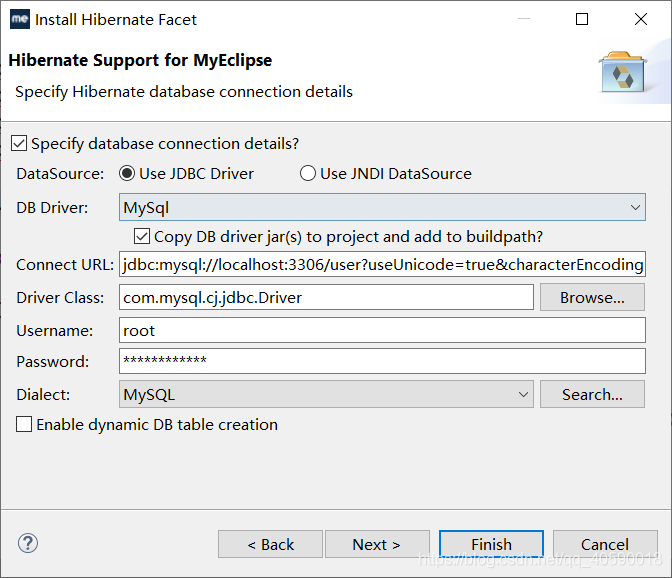This screenshot has height=578, width=672.
Task: Uncheck Specify database connection details checkbox
Action: [19, 144]
